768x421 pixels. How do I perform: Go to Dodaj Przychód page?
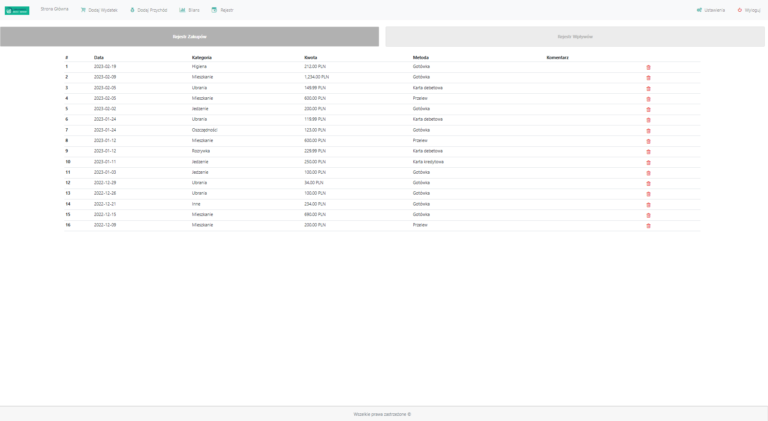click(x=149, y=10)
